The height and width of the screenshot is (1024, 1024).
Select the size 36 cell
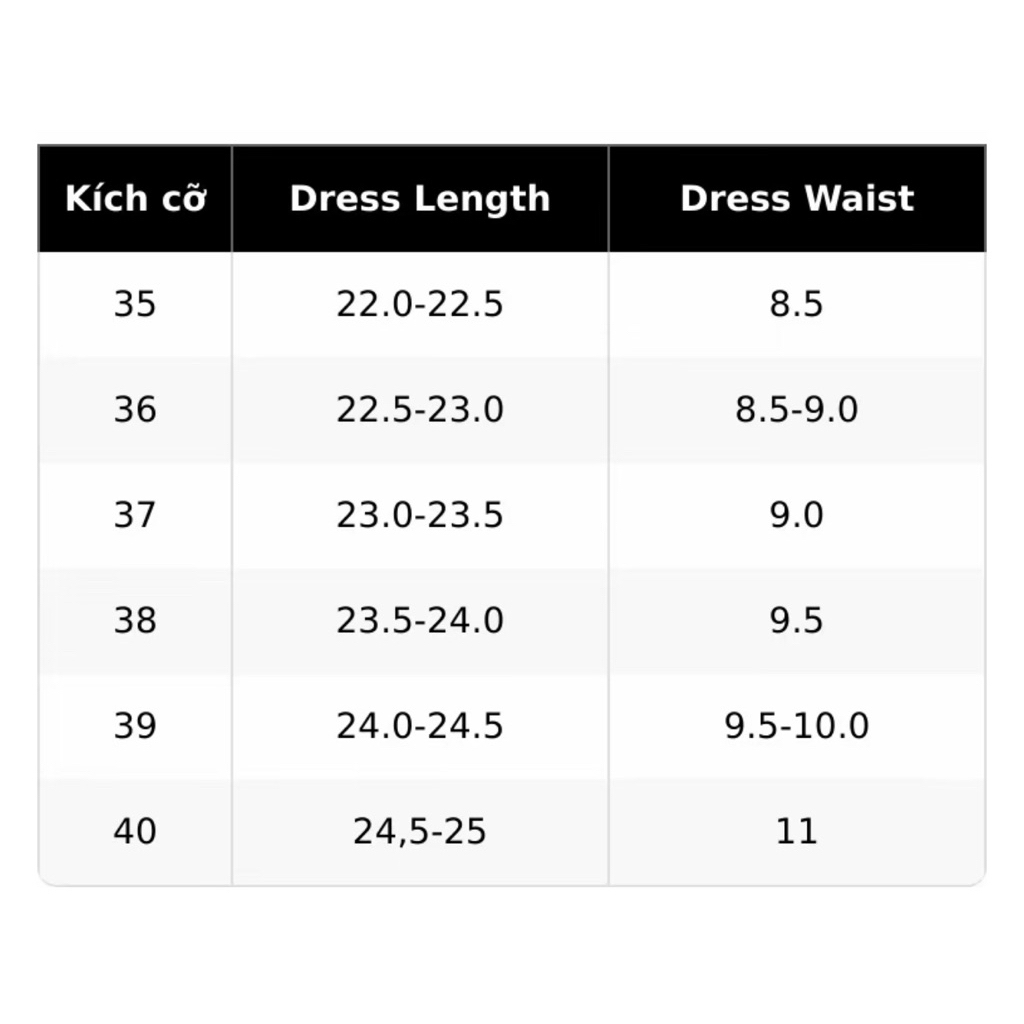135,410
